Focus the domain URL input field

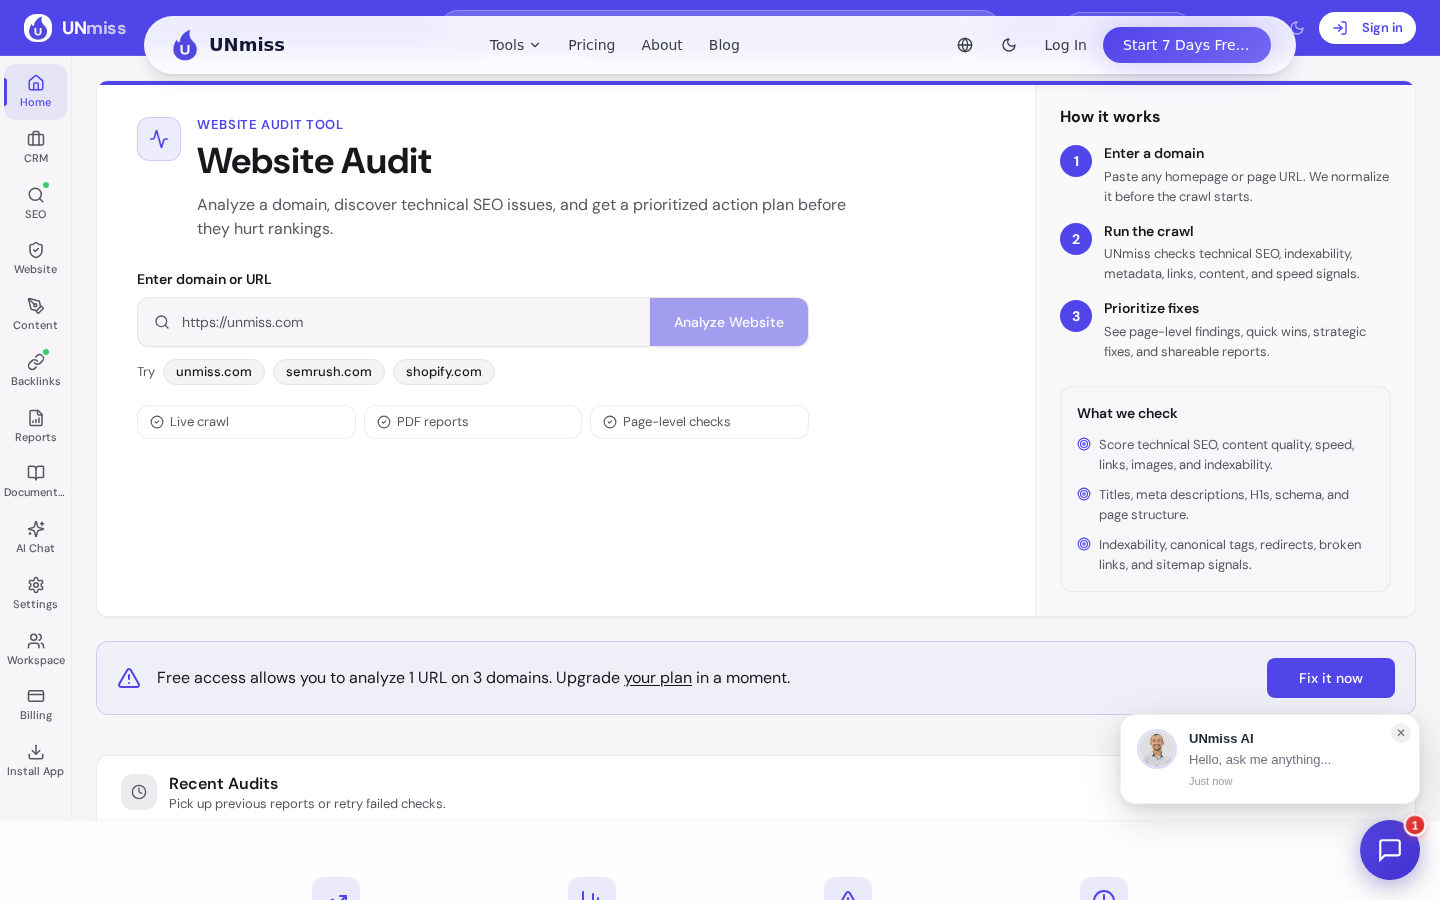tap(394, 322)
